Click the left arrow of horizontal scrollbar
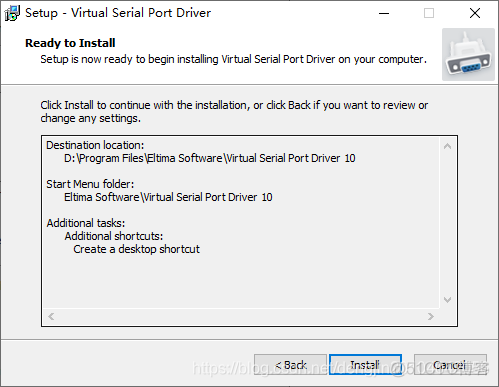Screen dimensions: 499x387 [51, 316]
